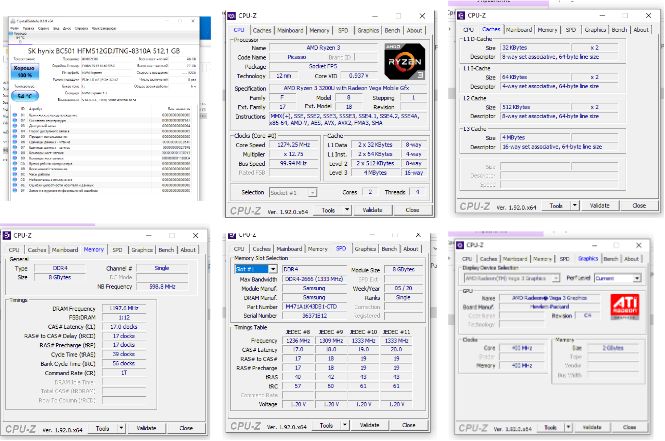Click the CAS# Latency '17.0 clocks' value
The image size is (665, 441).
(x=124, y=327)
